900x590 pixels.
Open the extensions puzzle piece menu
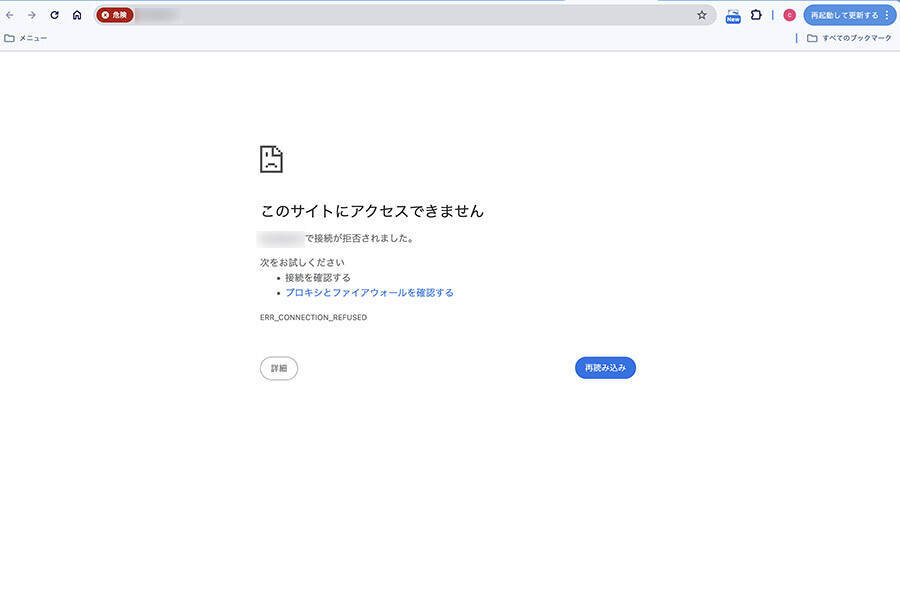click(x=756, y=15)
